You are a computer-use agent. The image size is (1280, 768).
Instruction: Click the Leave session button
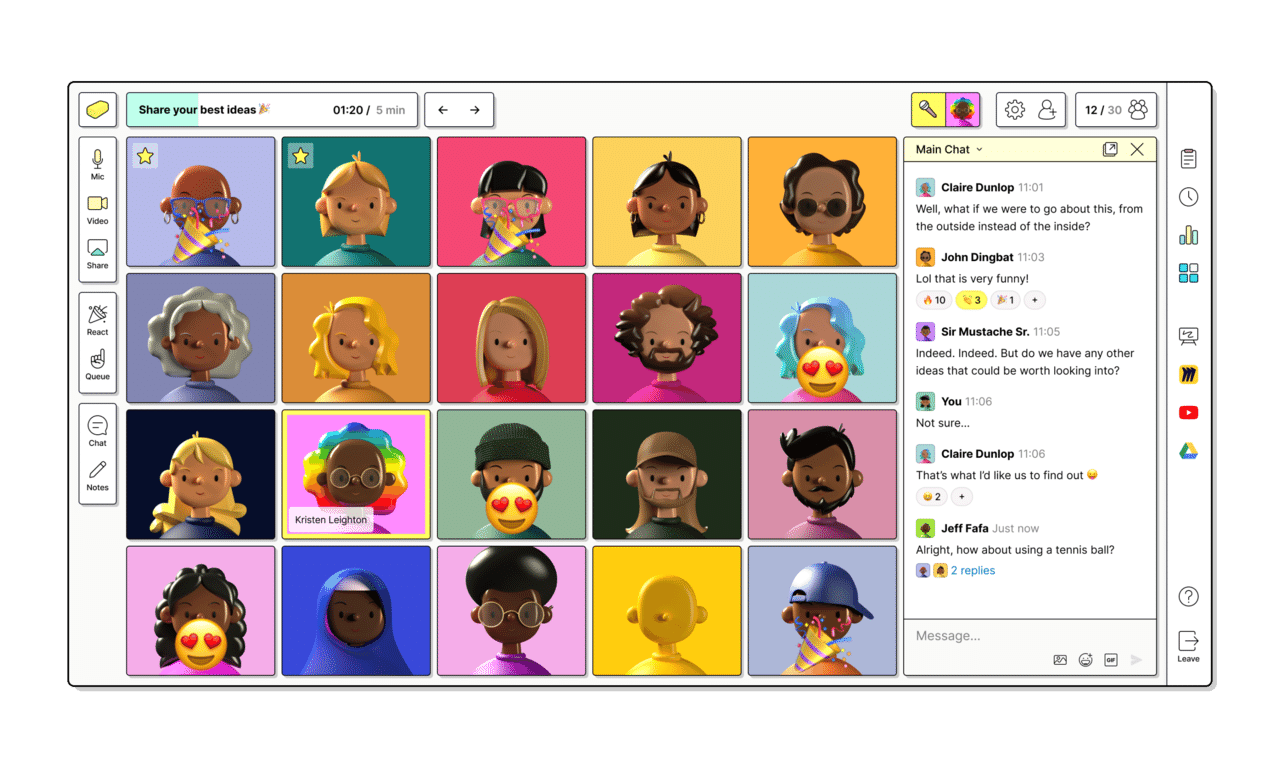pos(1188,646)
